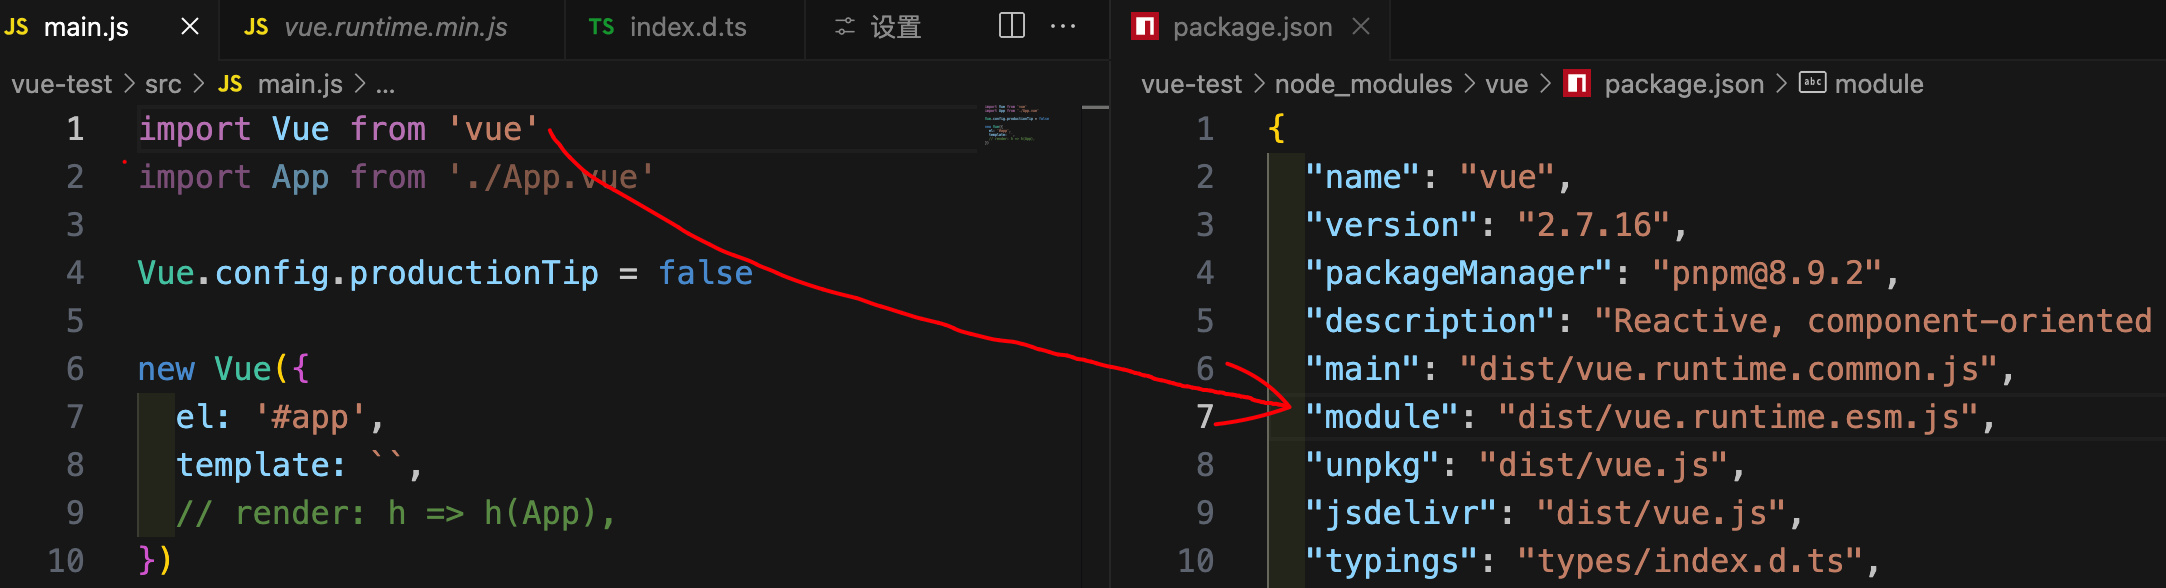2166x588 pixels.
Task: Click the JS icon in left breadcrumb
Action: (x=230, y=84)
